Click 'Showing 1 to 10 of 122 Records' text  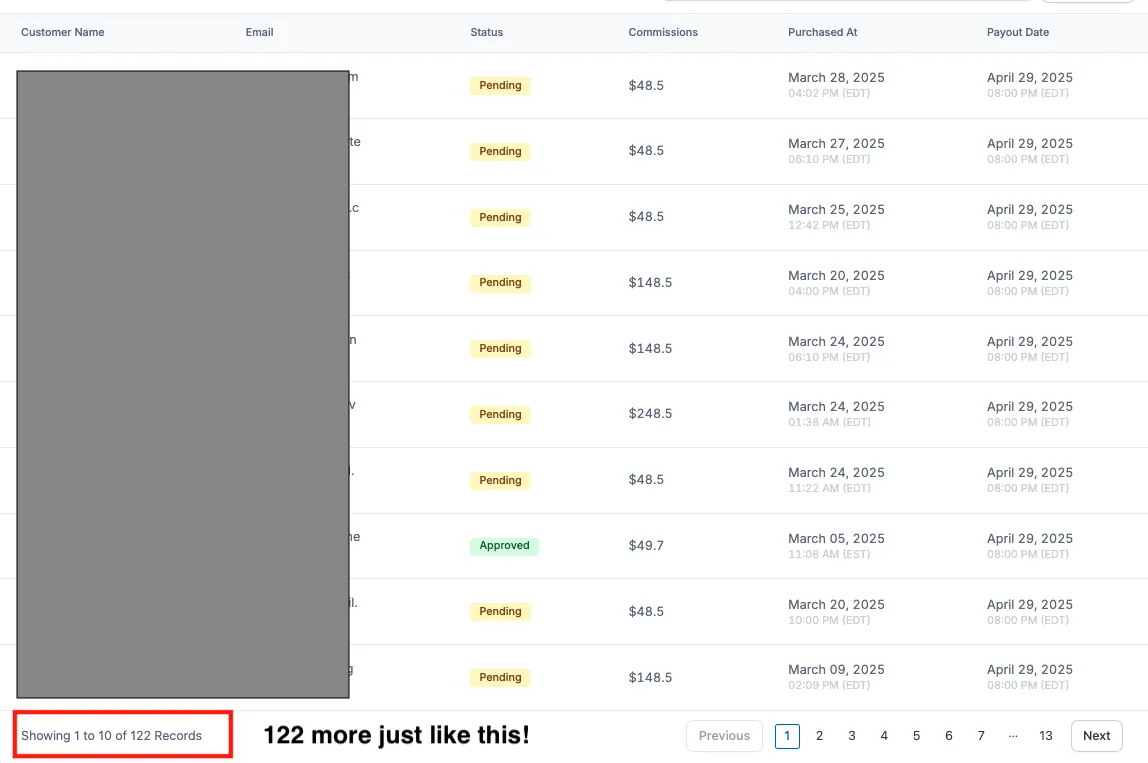[x=111, y=736]
